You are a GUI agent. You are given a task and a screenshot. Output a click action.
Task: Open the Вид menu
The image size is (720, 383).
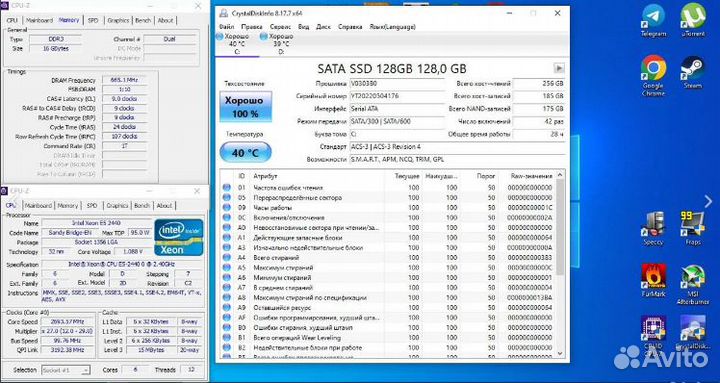[304, 27]
